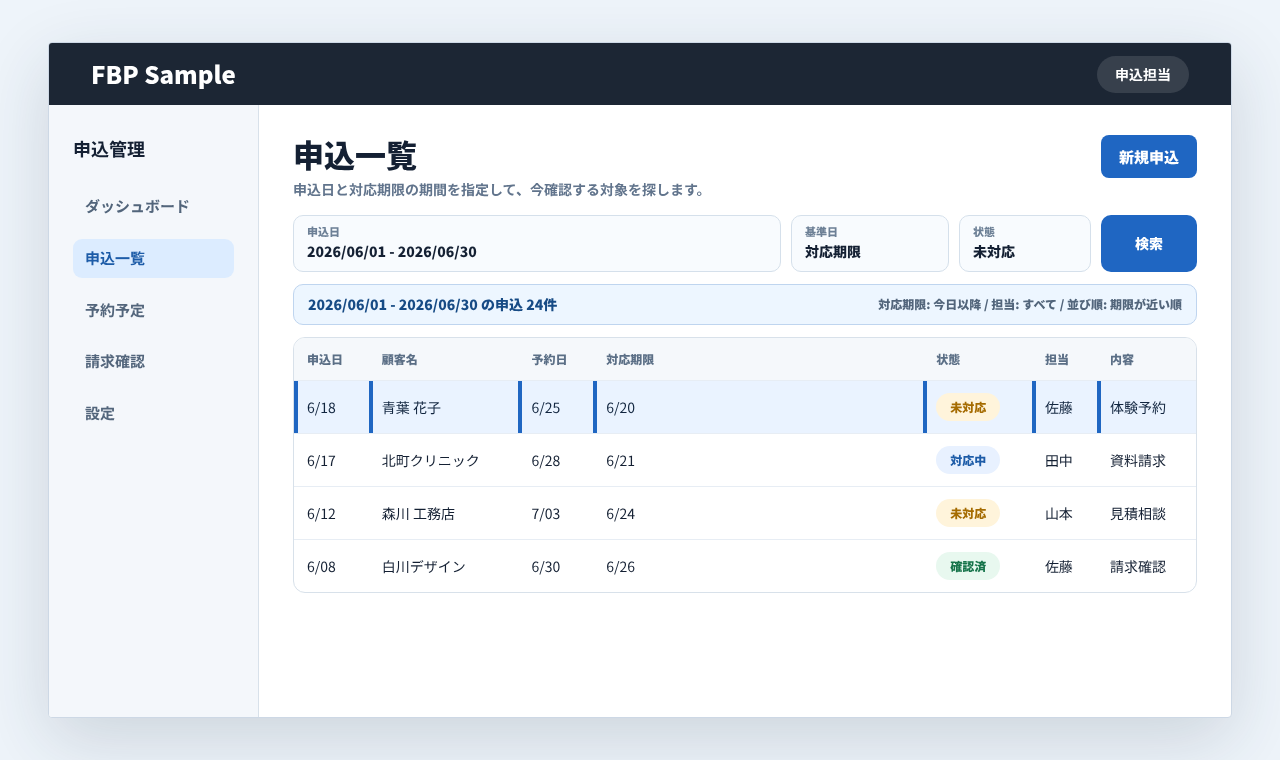The height and width of the screenshot is (760, 1280).
Task: Click the 確認済 status badge
Action: (x=968, y=567)
